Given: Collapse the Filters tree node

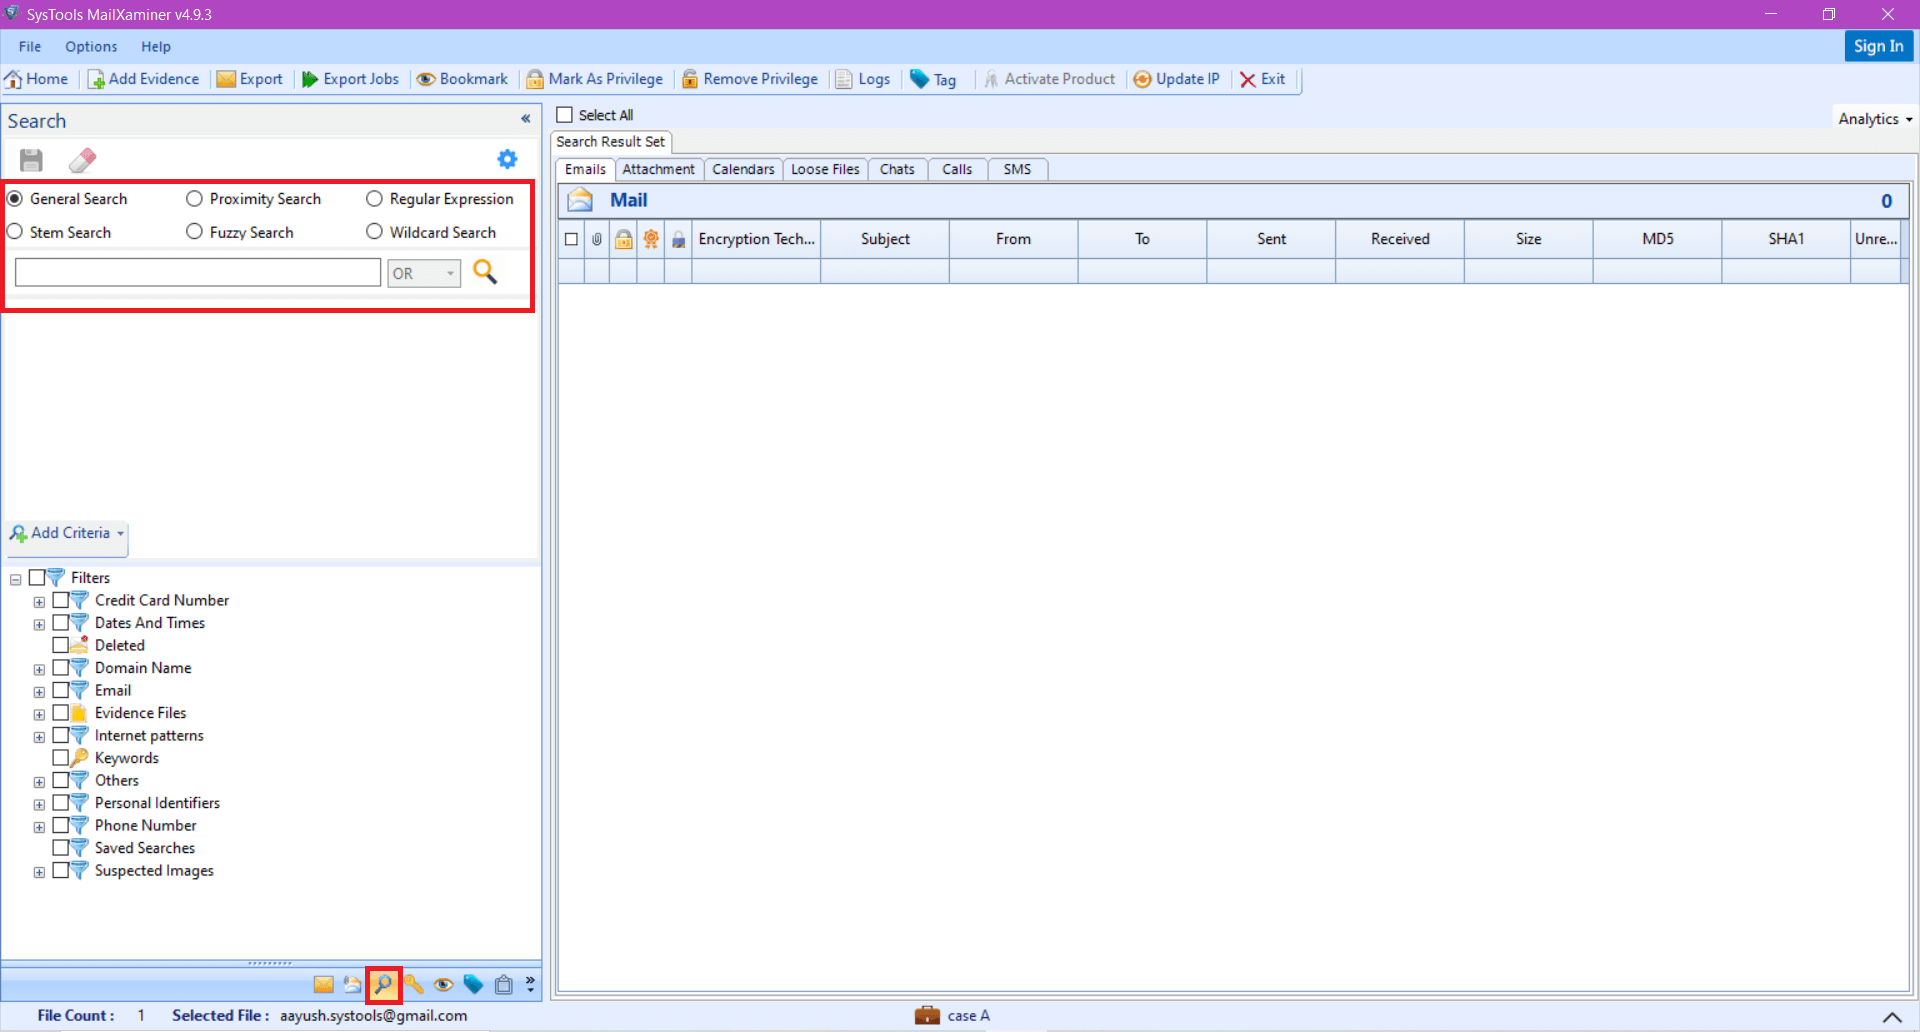Looking at the screenshot, I should (x=15, y=579).
